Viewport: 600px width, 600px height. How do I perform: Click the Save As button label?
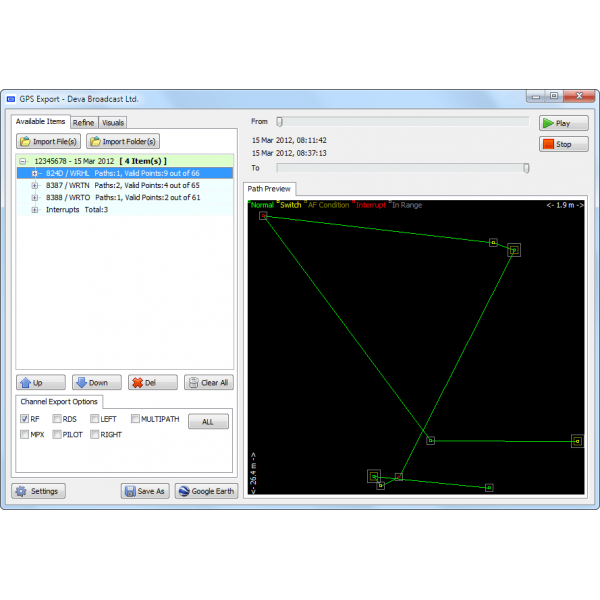click(x=151, y=491)
